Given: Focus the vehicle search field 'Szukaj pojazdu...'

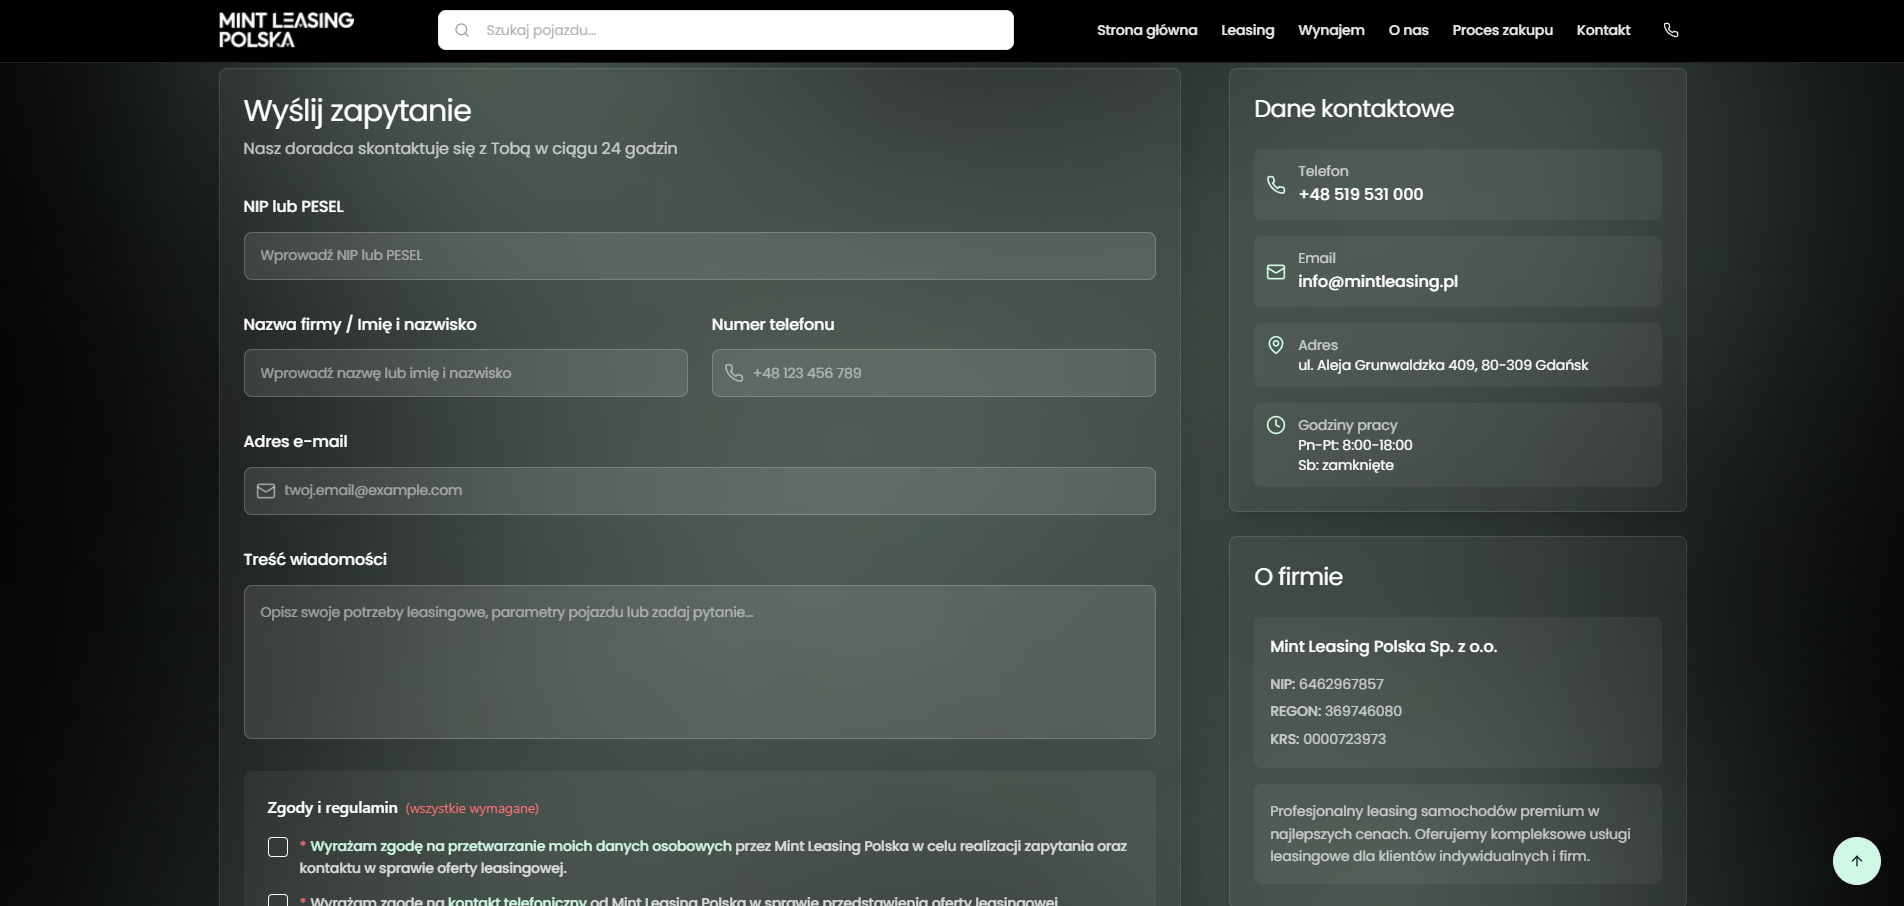Looking at the screenshot, I should coord(726,30).
